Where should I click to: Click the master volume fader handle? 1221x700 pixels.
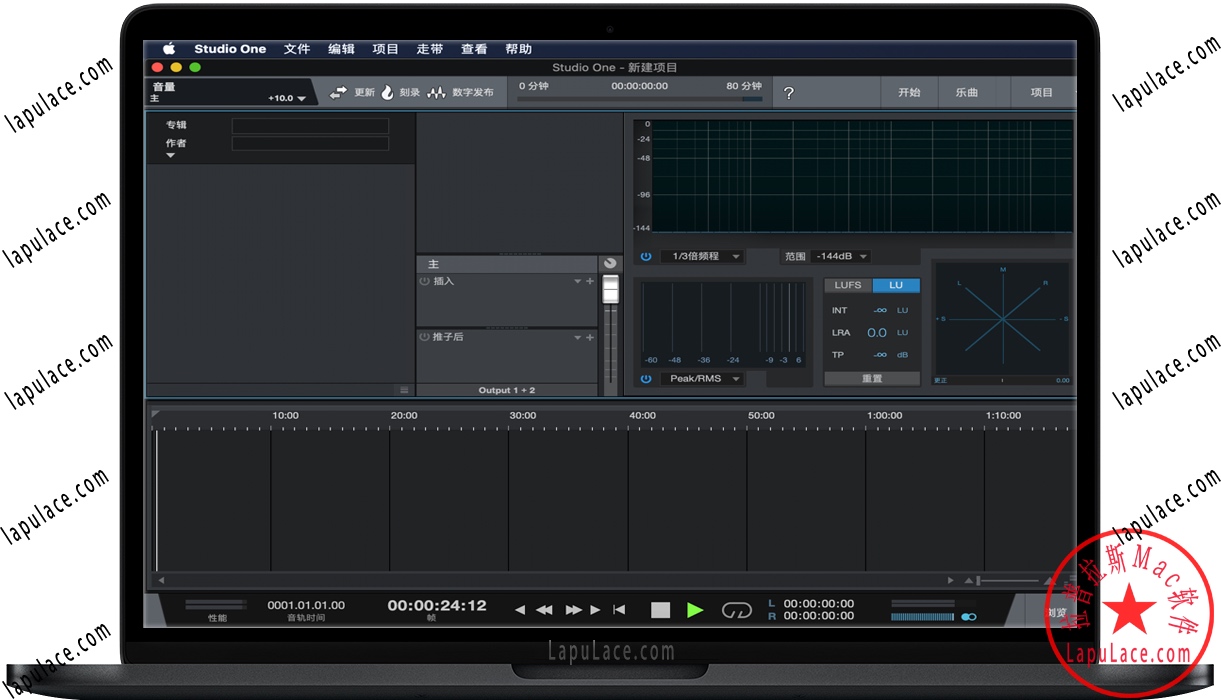pyautogui.click(x=610, y=288)
